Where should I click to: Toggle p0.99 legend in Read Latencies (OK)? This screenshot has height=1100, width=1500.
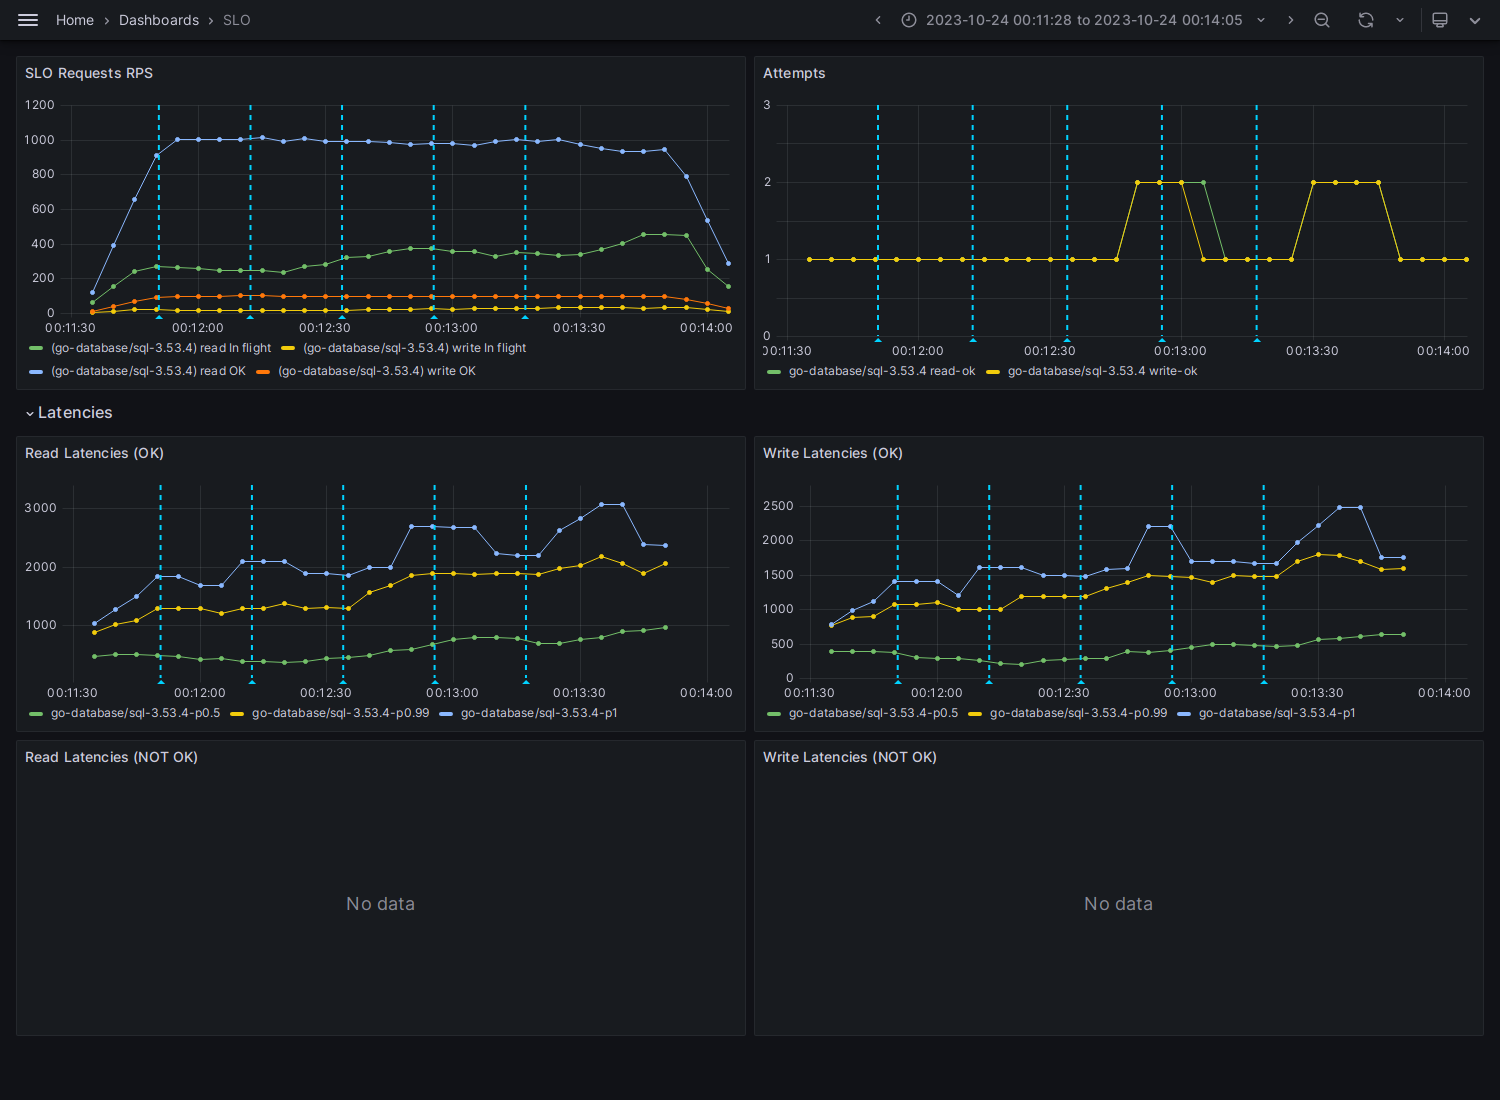click(340, 713)
